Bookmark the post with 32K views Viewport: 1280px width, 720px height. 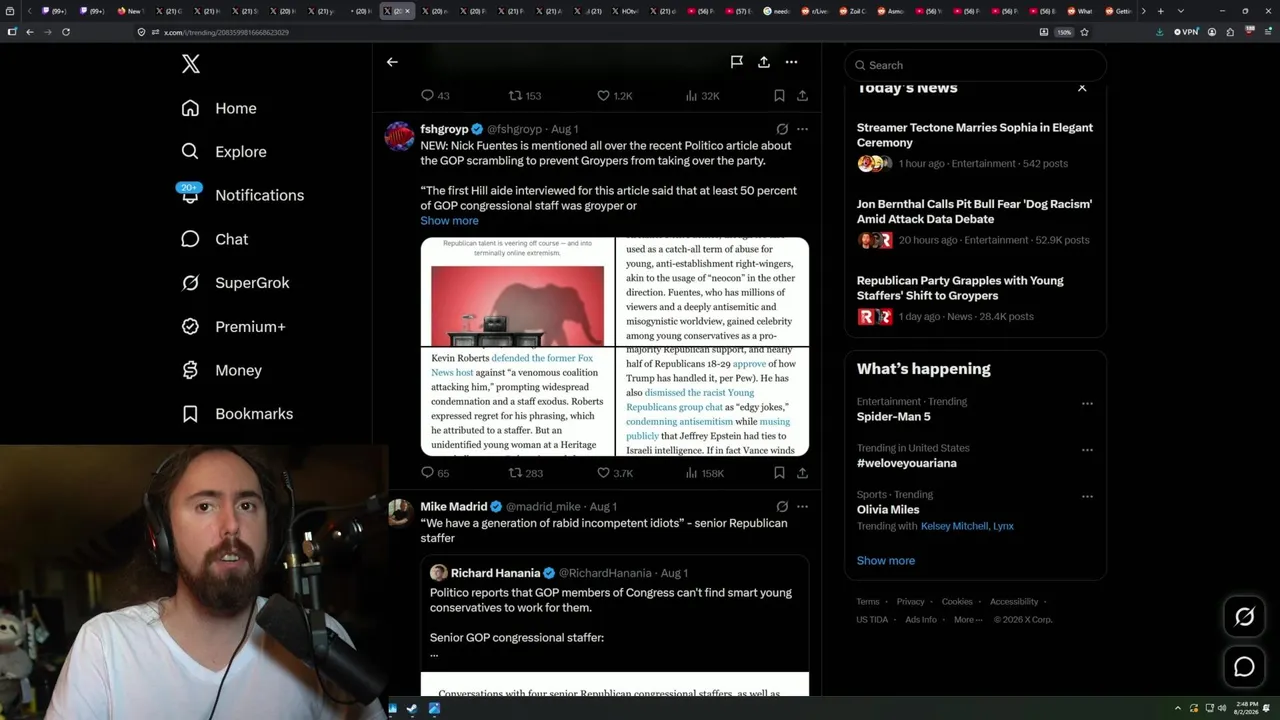tap(779, 96)
